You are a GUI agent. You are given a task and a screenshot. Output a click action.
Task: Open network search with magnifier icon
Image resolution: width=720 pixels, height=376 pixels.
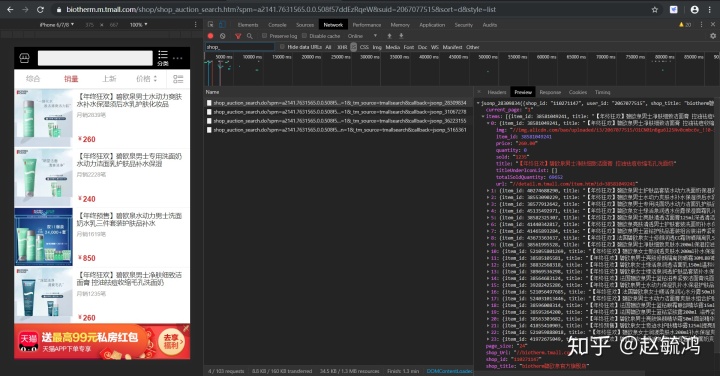click(249, 36)
